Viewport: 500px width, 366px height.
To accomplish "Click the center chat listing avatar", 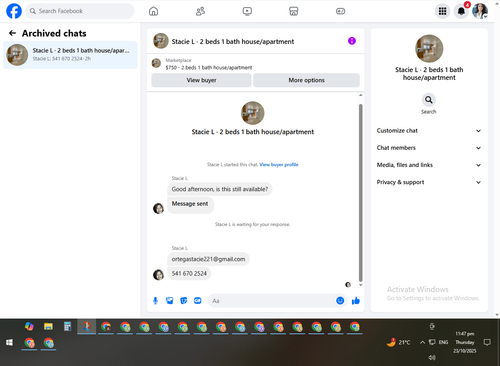I will click(x=253, y=113).
